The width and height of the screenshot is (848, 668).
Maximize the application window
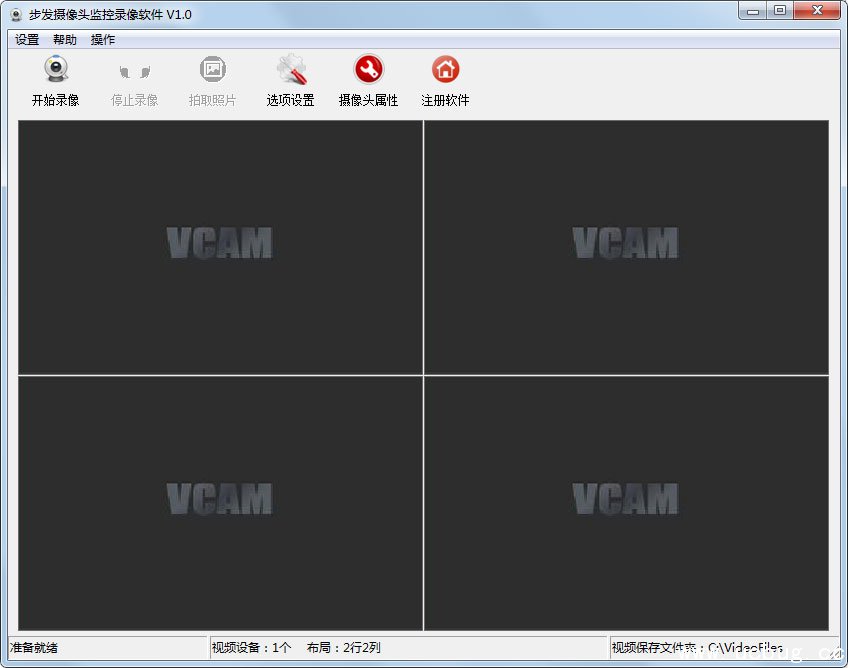coord(780,11)
